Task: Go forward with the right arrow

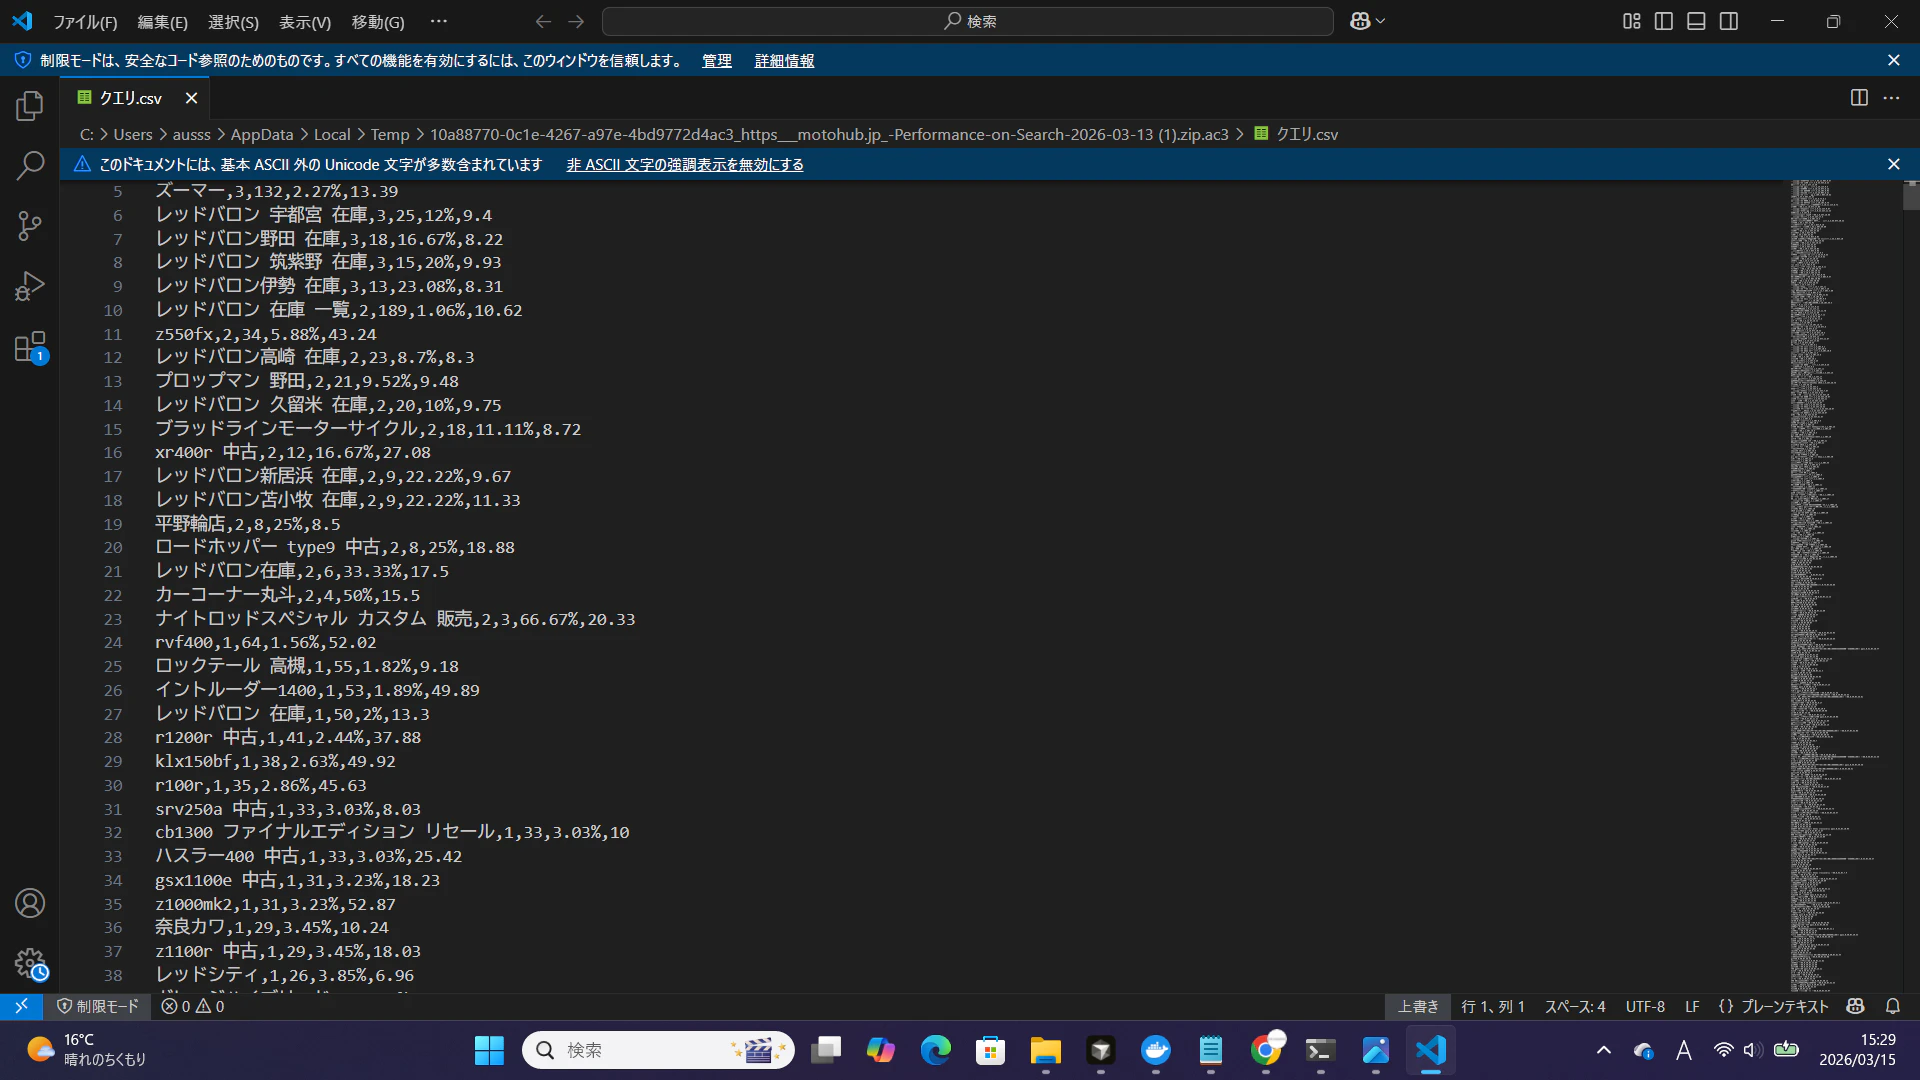Action: tap(576, 21)
